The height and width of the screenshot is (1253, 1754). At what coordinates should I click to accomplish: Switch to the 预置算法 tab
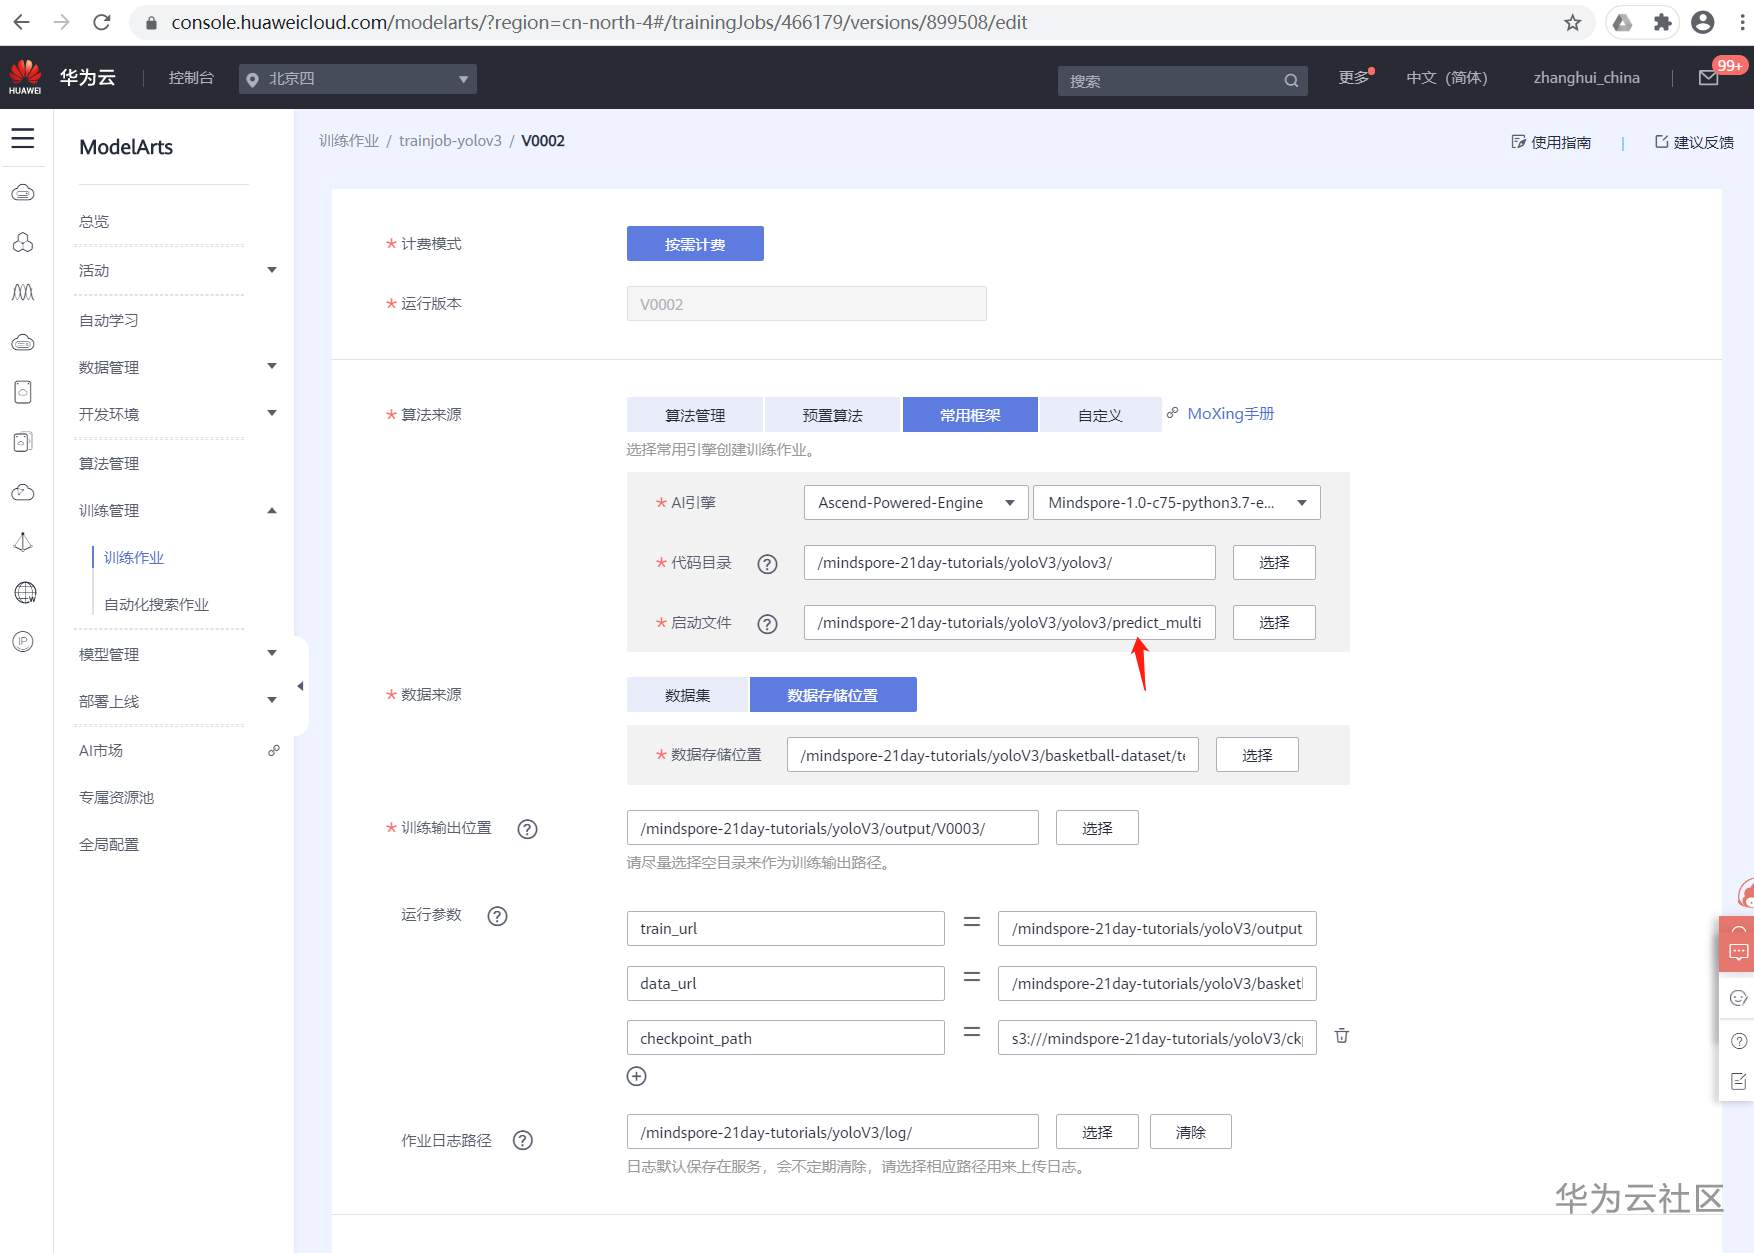tap(832, 415)
